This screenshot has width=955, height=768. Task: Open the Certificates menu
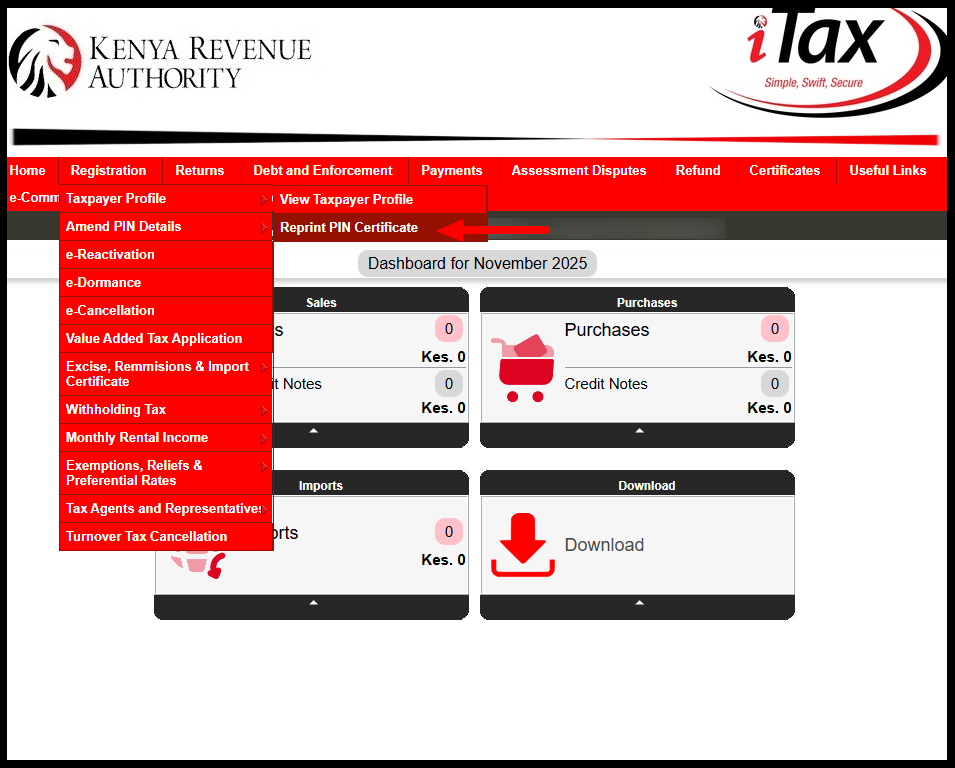pyautogui.click(x=785, y=171)
